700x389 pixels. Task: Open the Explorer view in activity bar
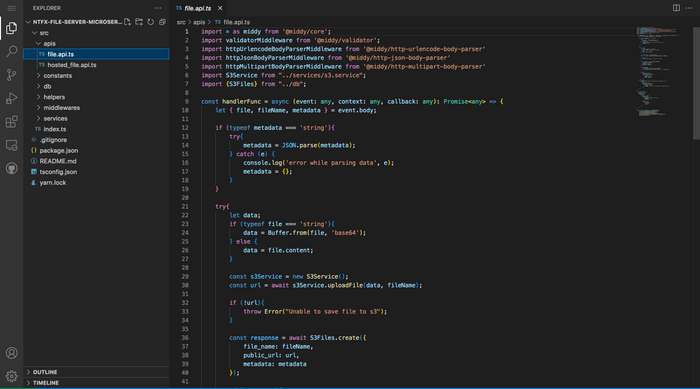click(x=12, y=28)
